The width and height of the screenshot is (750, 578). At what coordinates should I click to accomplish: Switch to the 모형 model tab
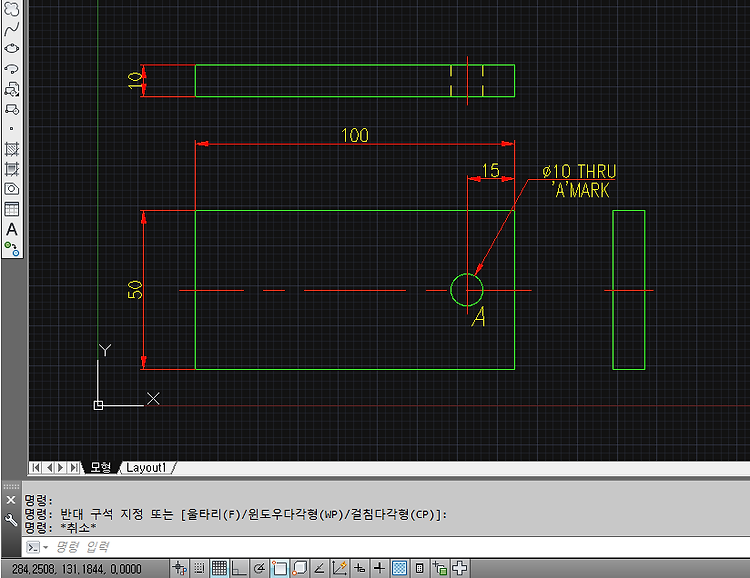[x=100, y=467]
